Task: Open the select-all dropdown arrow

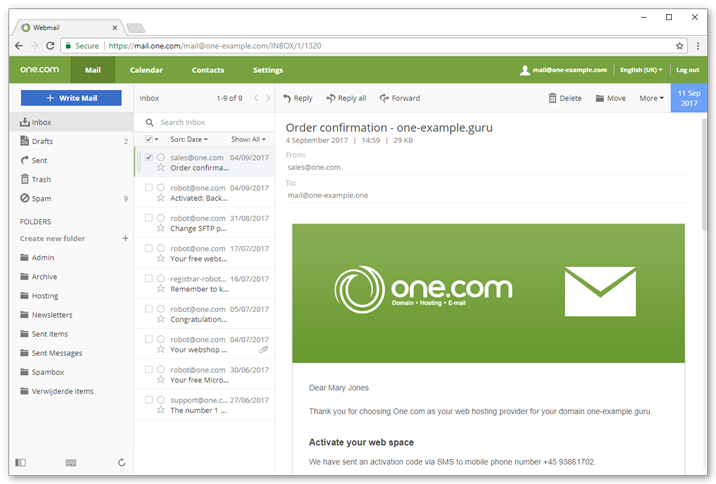Action: tap(157, 139)
